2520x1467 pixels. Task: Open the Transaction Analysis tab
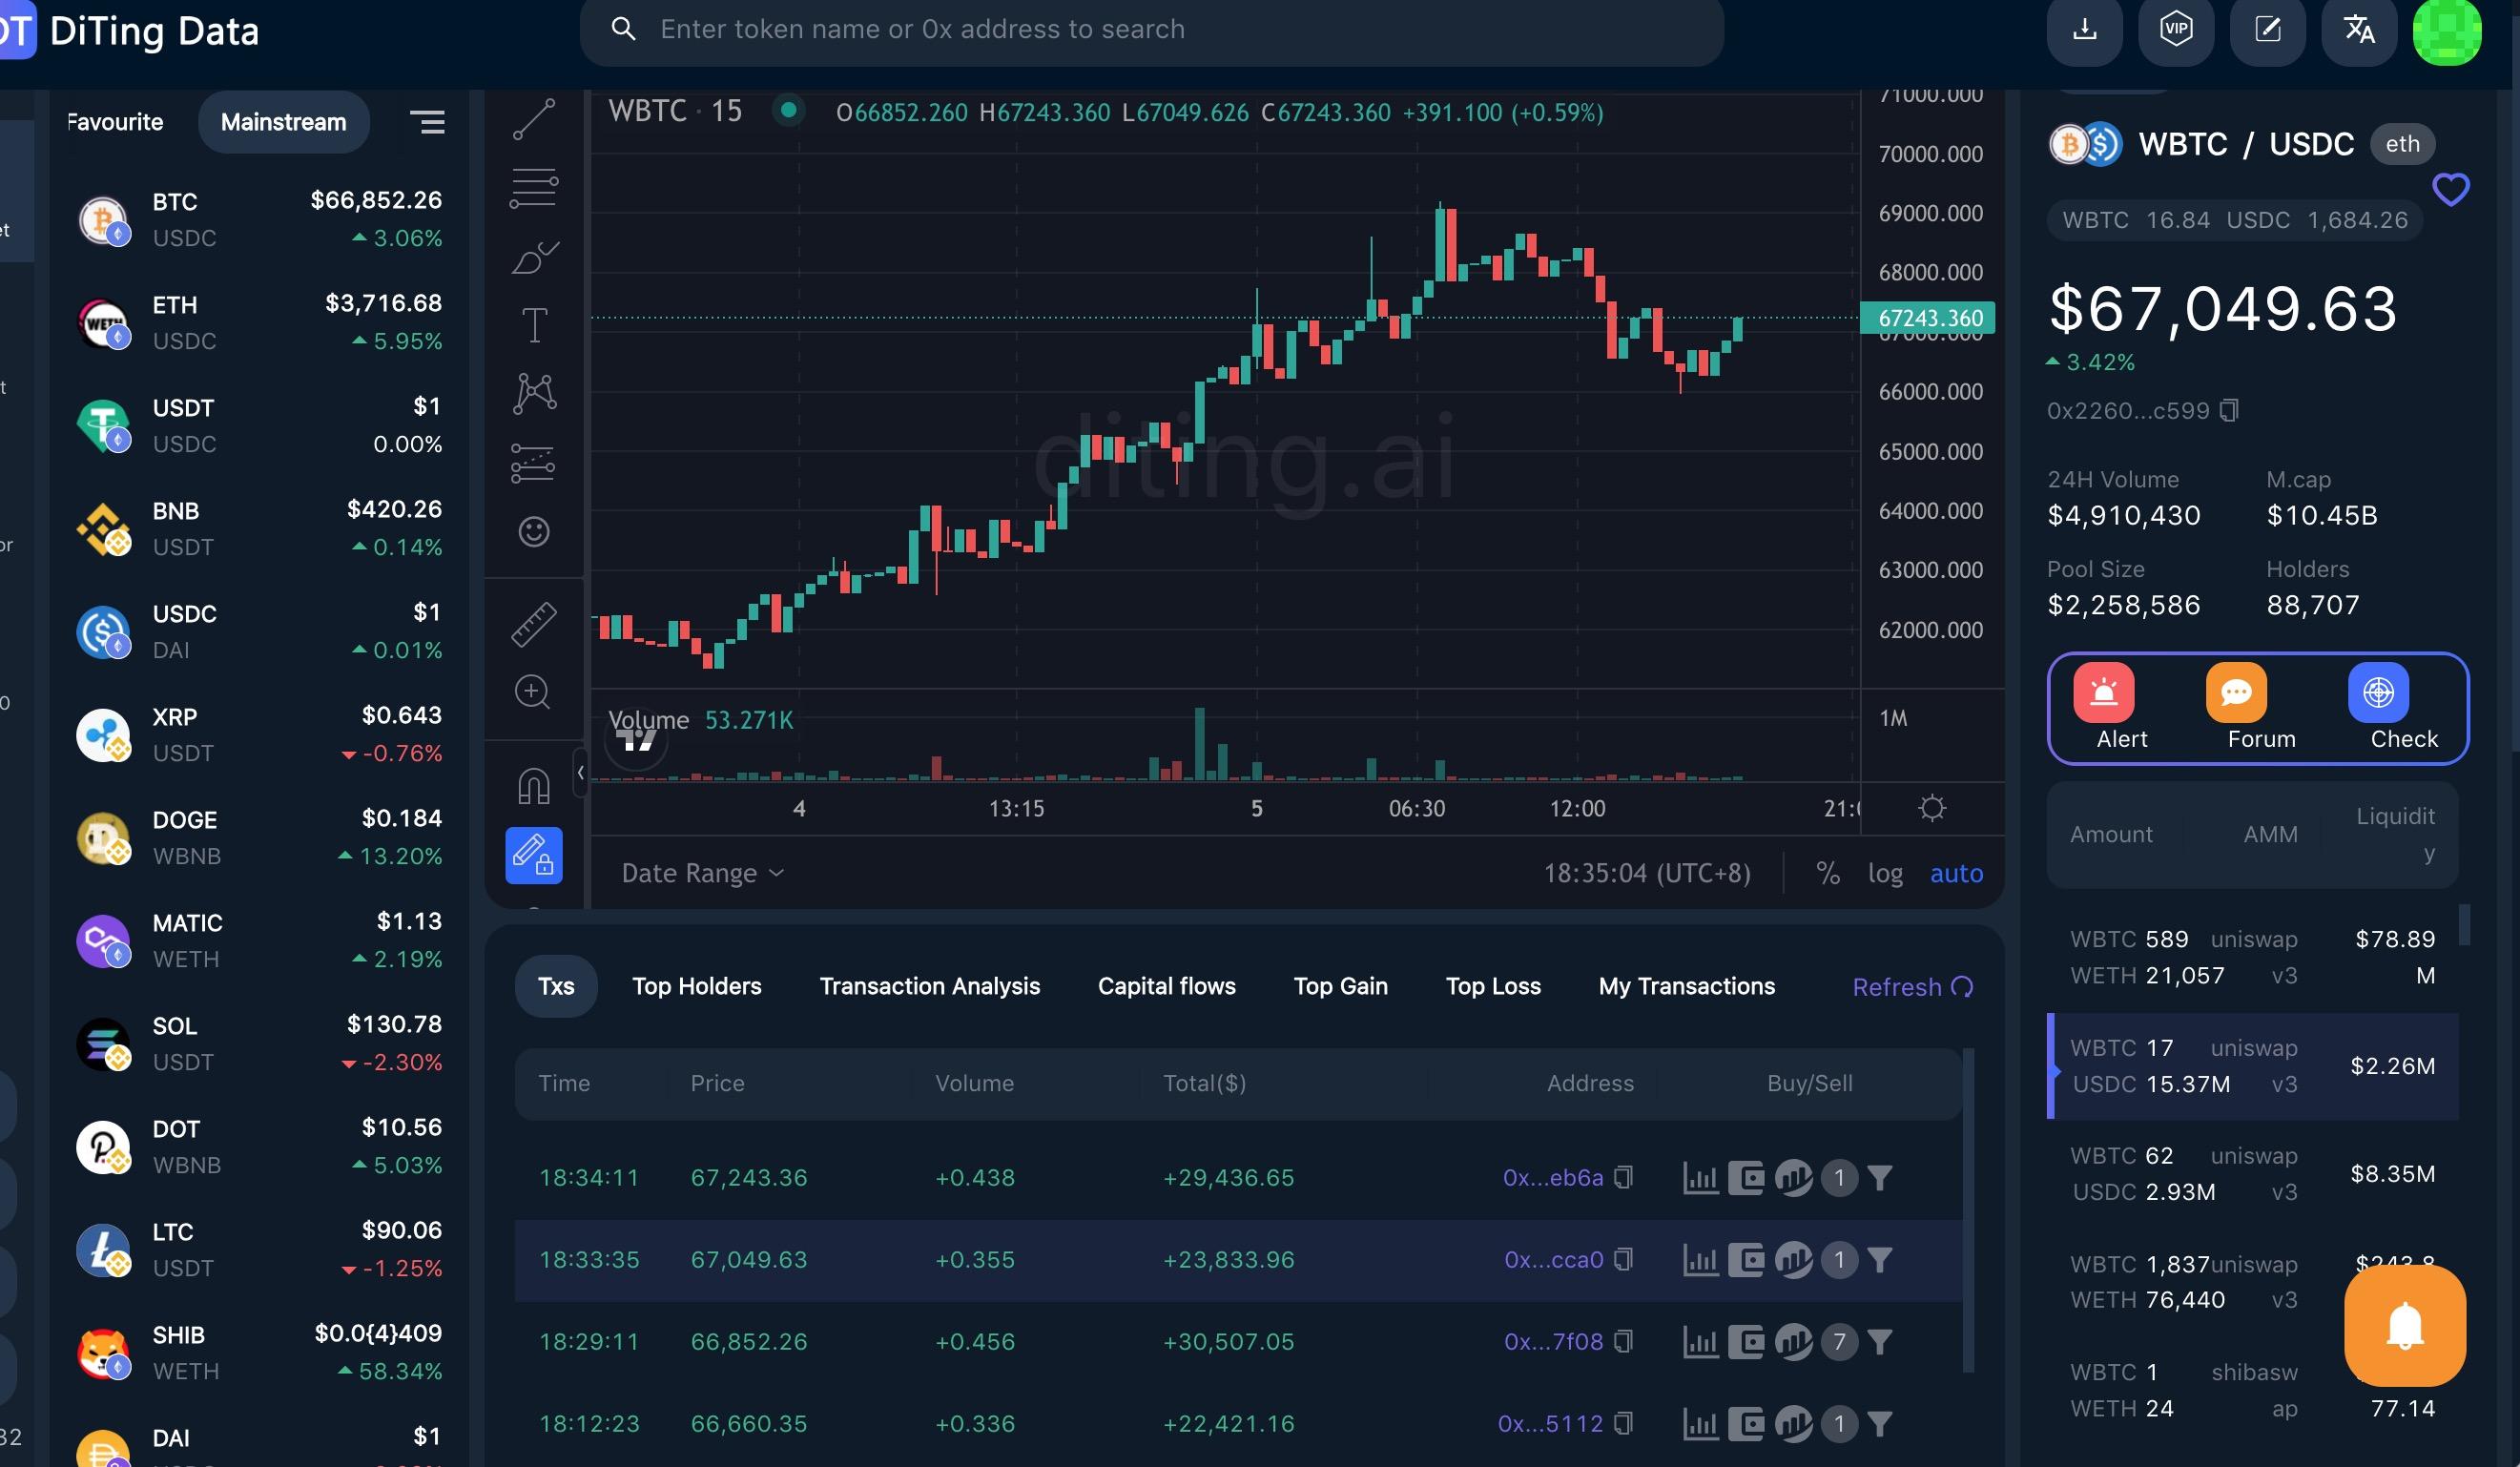(930, 986)
